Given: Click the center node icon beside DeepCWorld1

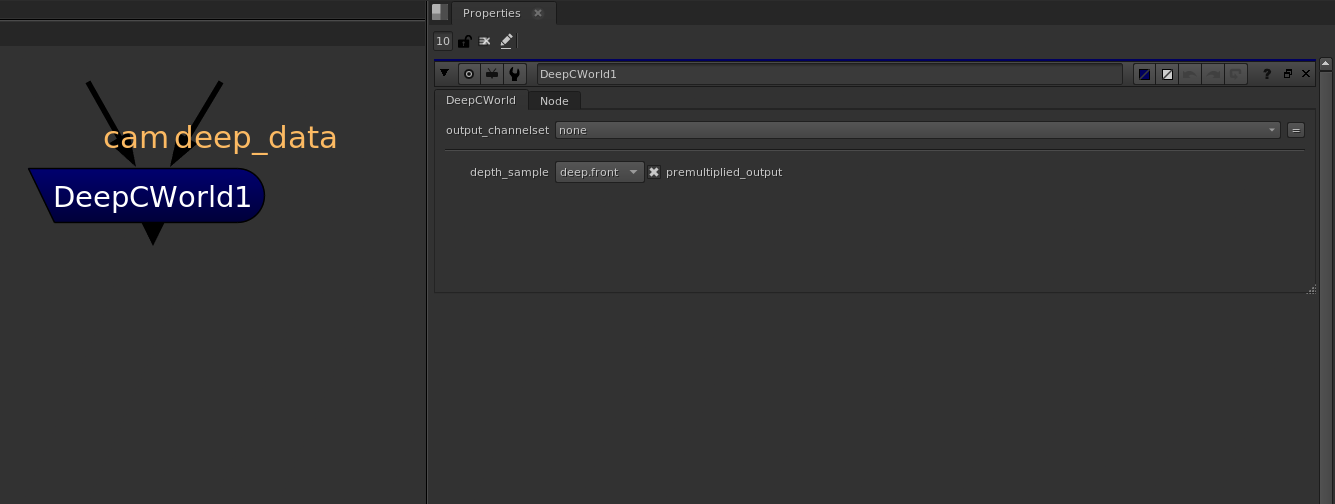Looking at the screenshot, I should tap(468, 74).
